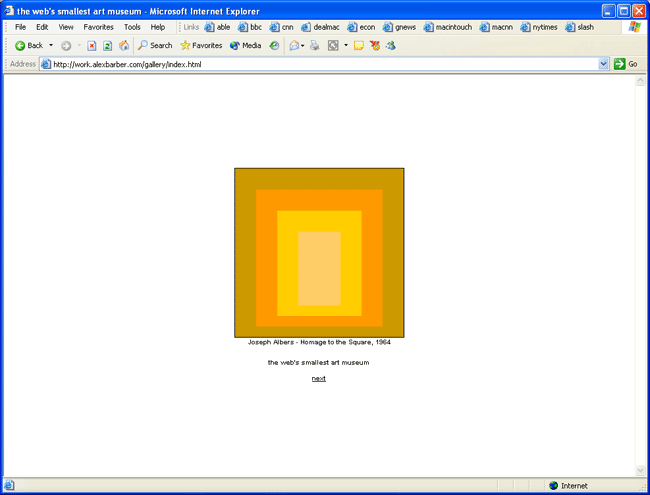Click the Windows flag logo throbber
650x495 pixels.
(634, 27)
